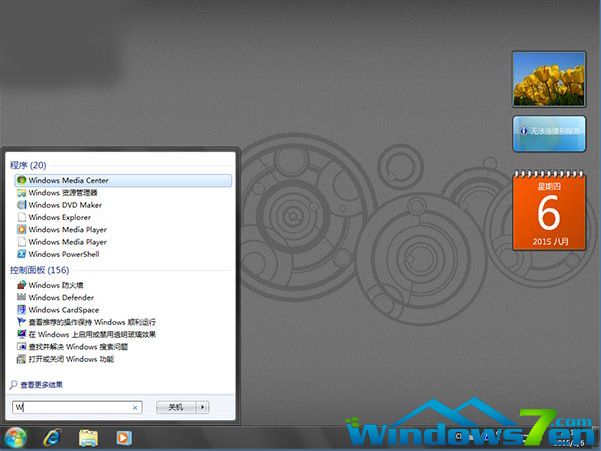Screen dimensions: 601x451
Task: Expand the shutdown options arrow
Action: click(x=202, y=407)
